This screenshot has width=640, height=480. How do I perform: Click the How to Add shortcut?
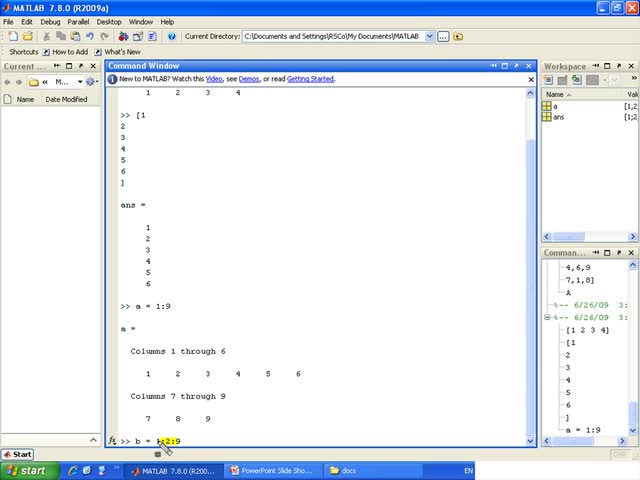65,52
